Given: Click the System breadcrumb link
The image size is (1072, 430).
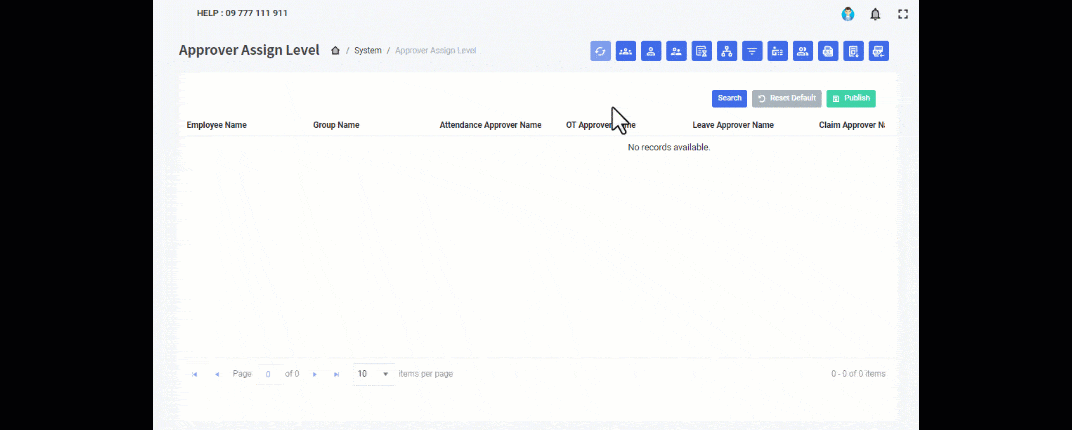Looking at the screenshot, I should tap(368, 50).
